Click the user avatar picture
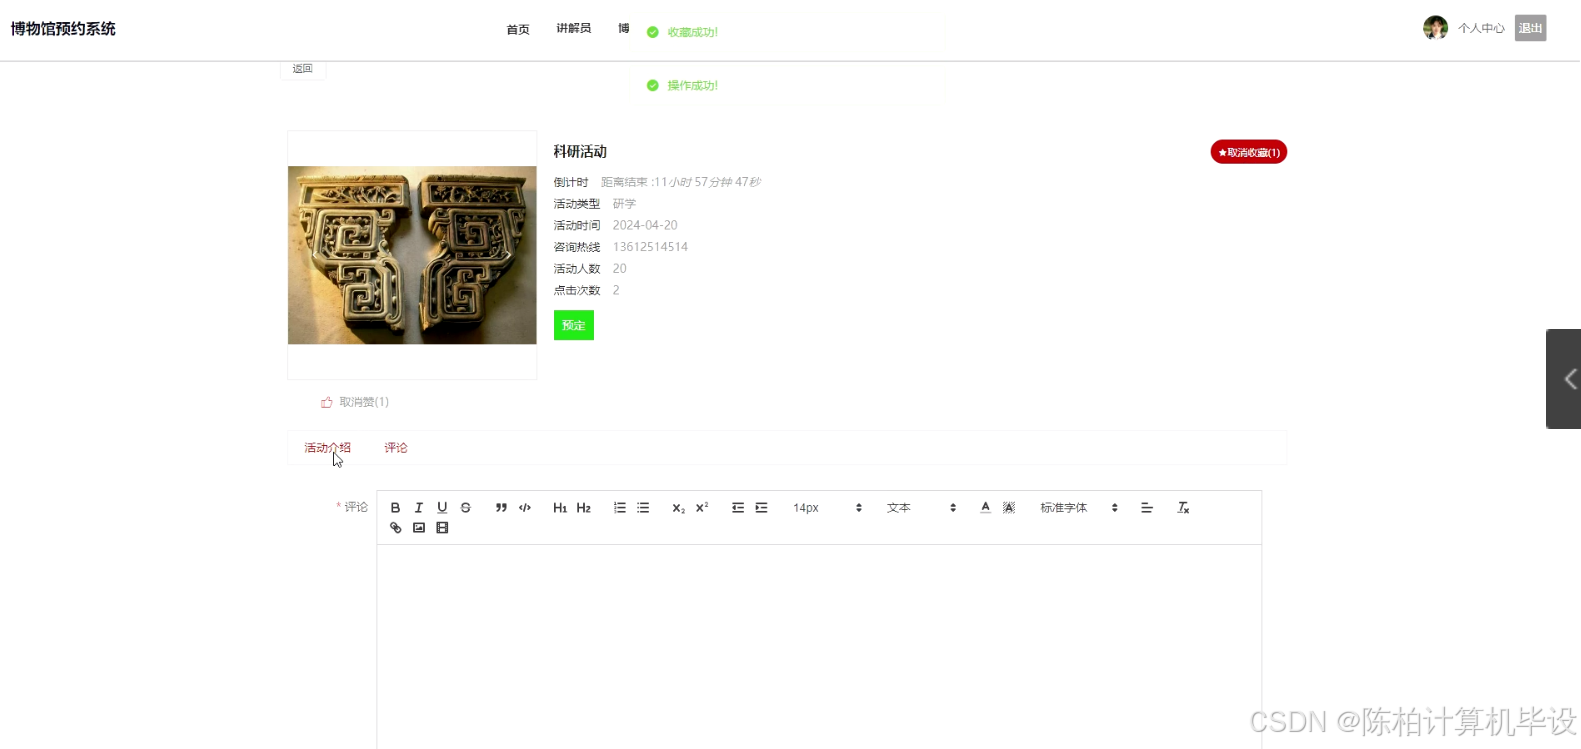The width and height of the screenshot is (1581, 749). coord(1435,28)
